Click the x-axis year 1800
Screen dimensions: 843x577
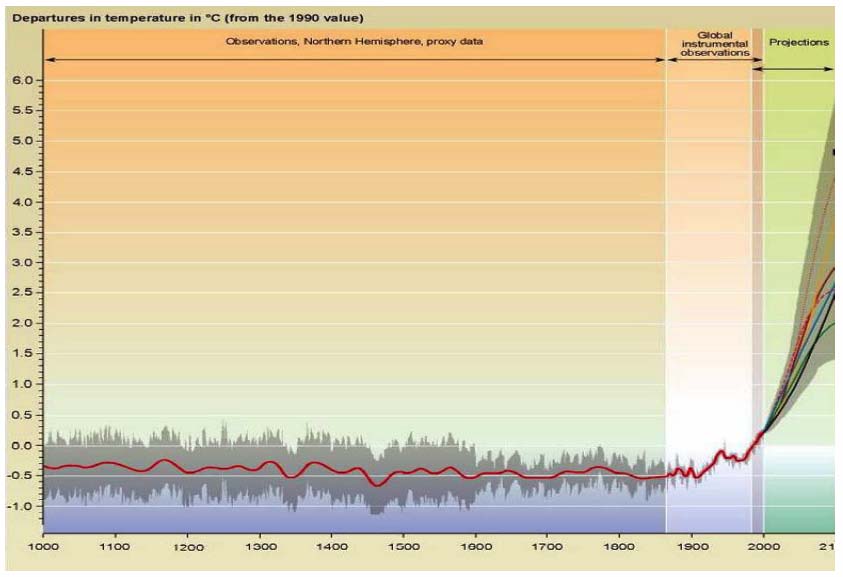620,547
